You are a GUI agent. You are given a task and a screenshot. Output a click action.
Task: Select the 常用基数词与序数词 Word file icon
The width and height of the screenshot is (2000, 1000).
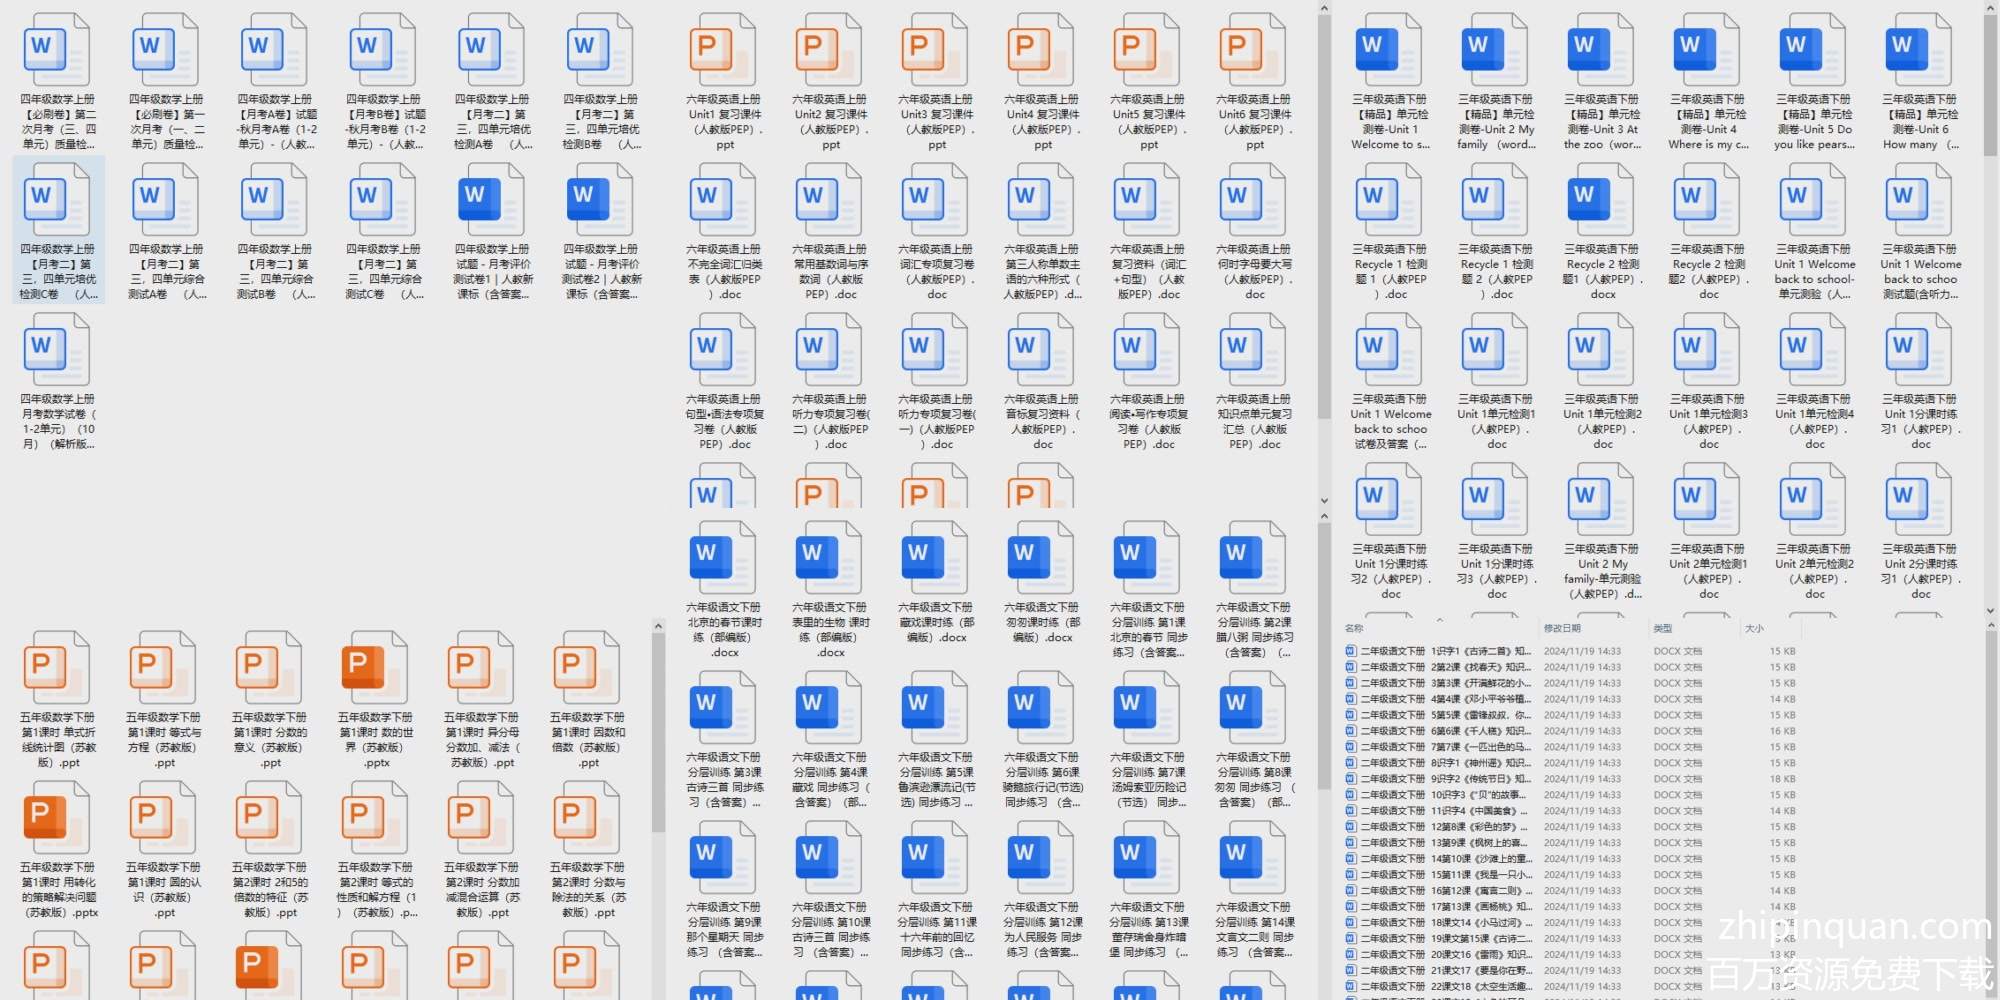point(830,200)
